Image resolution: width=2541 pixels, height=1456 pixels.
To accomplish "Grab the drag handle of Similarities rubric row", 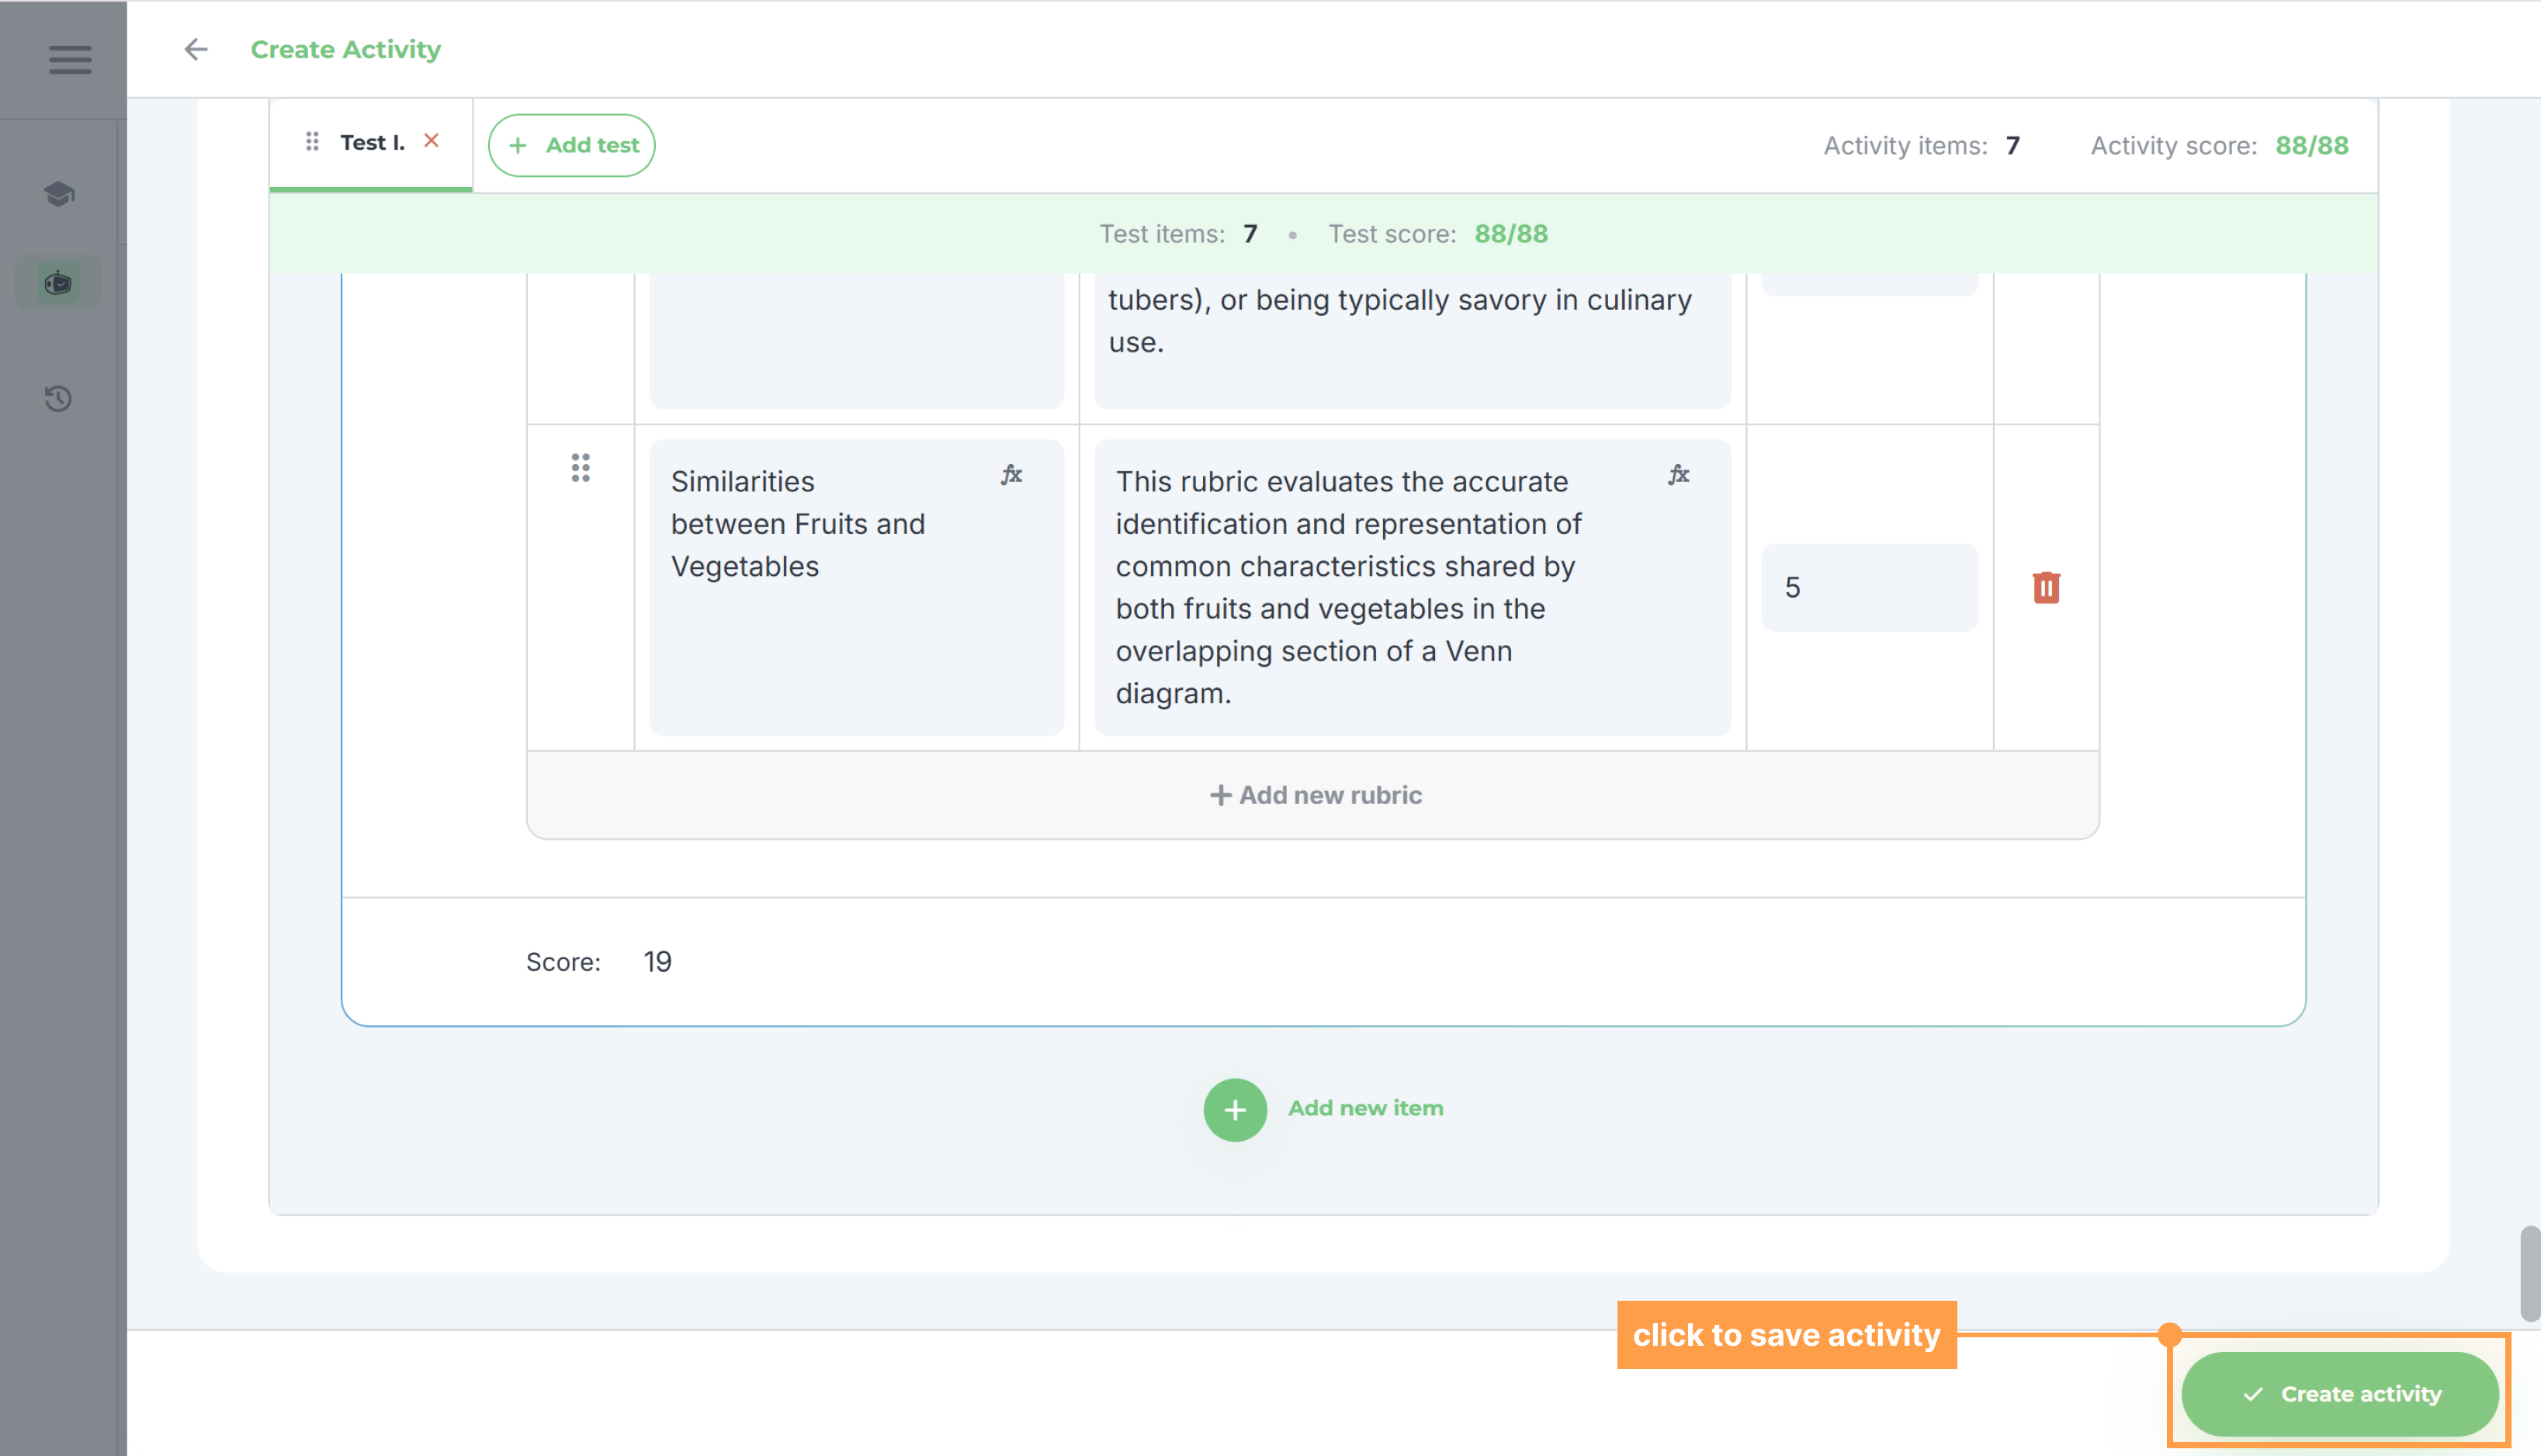I will 580,467.
